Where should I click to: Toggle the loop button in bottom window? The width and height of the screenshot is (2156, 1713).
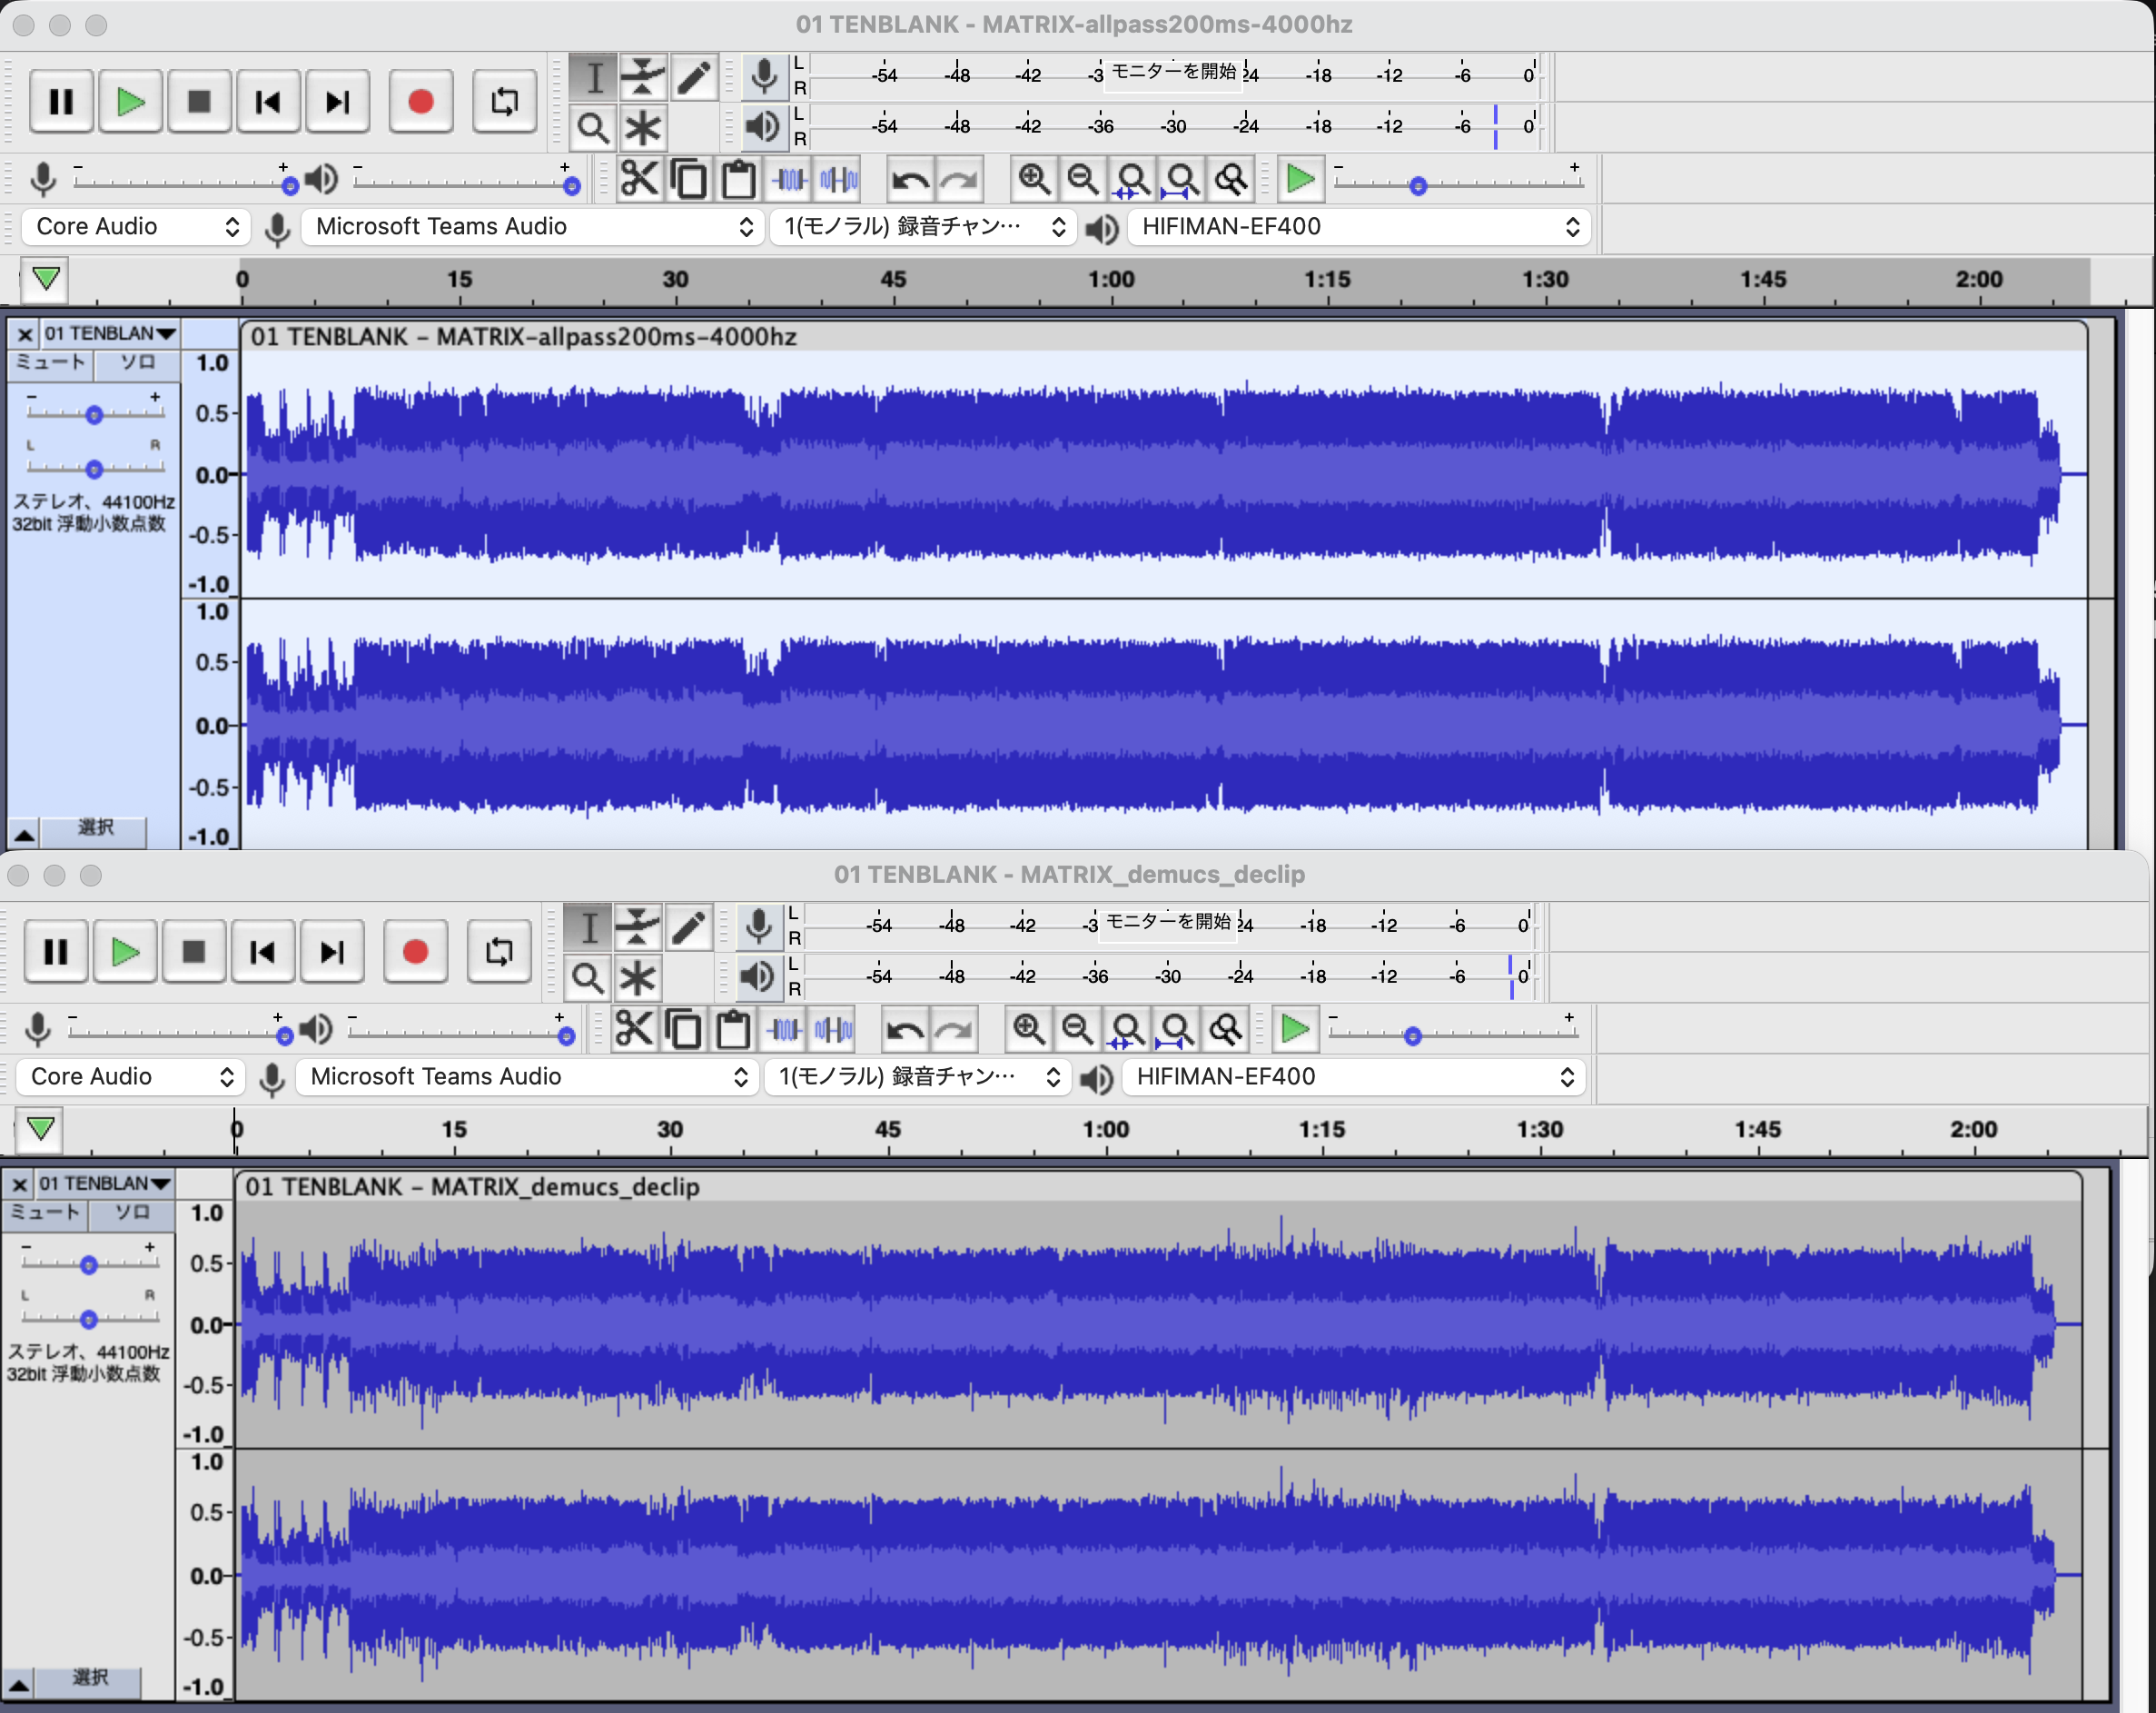499,952
